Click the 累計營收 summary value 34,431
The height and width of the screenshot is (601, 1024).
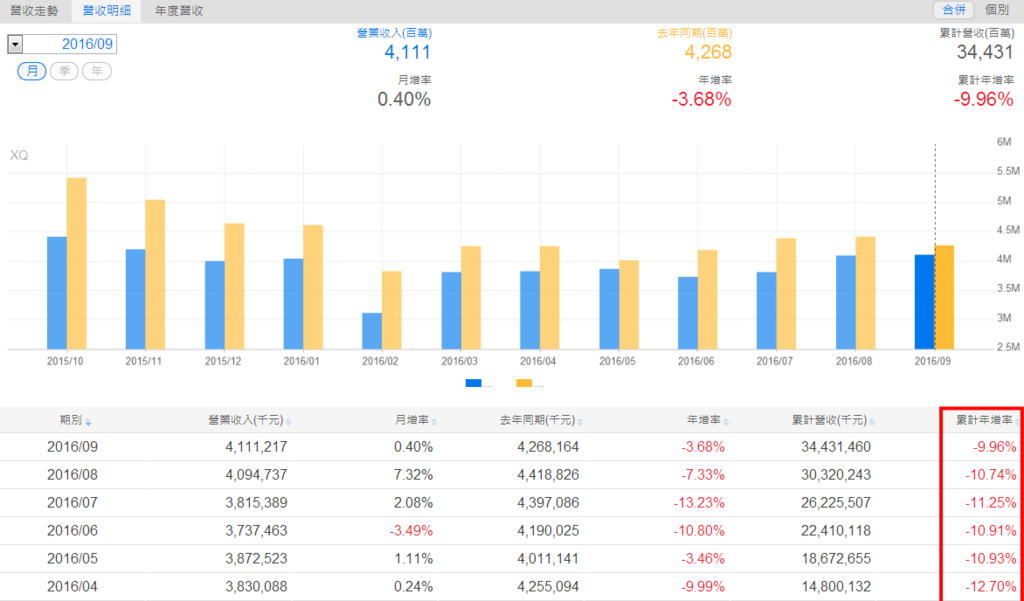(x=985, y=52)
